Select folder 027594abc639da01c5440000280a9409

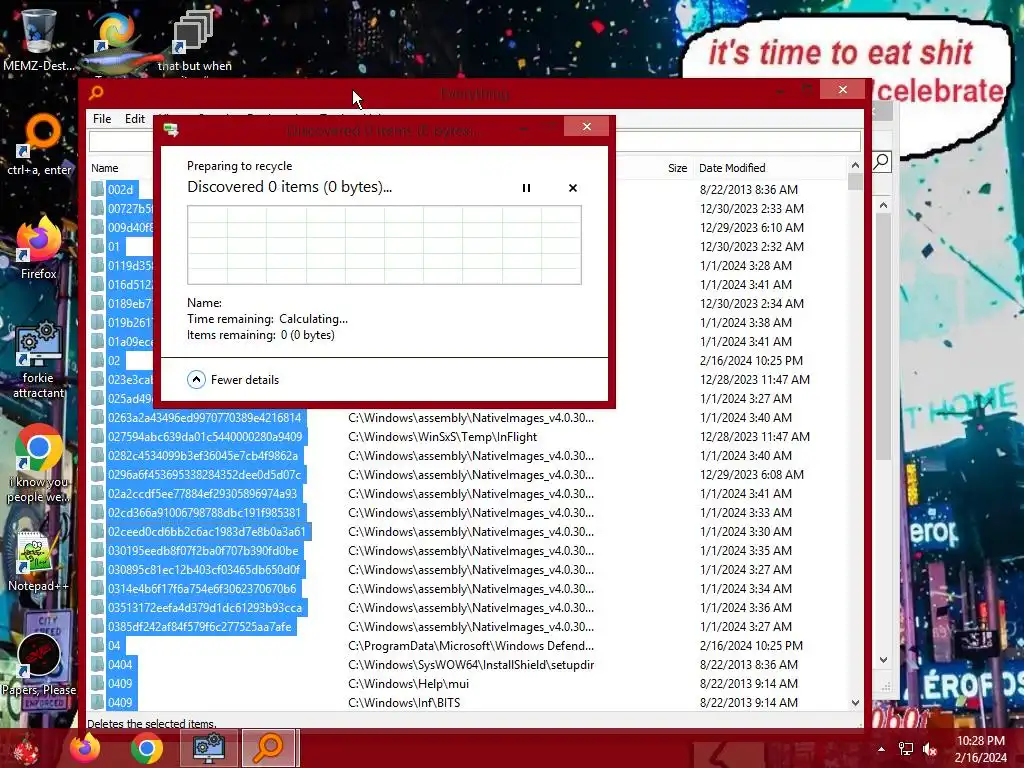coord(205,436)
